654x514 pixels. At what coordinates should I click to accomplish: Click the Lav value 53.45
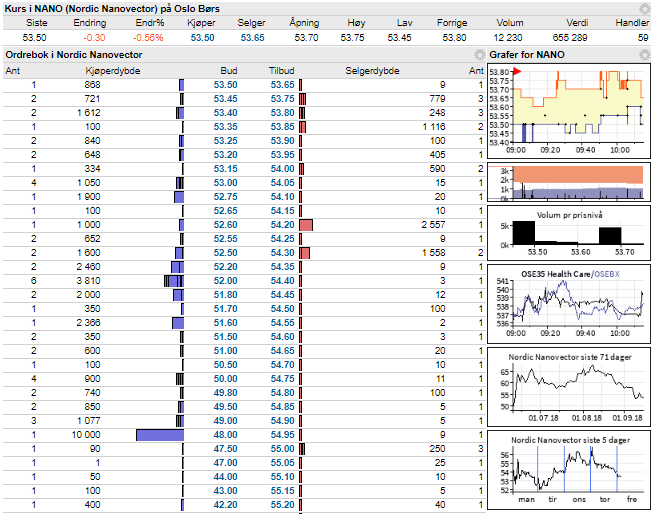399,38
